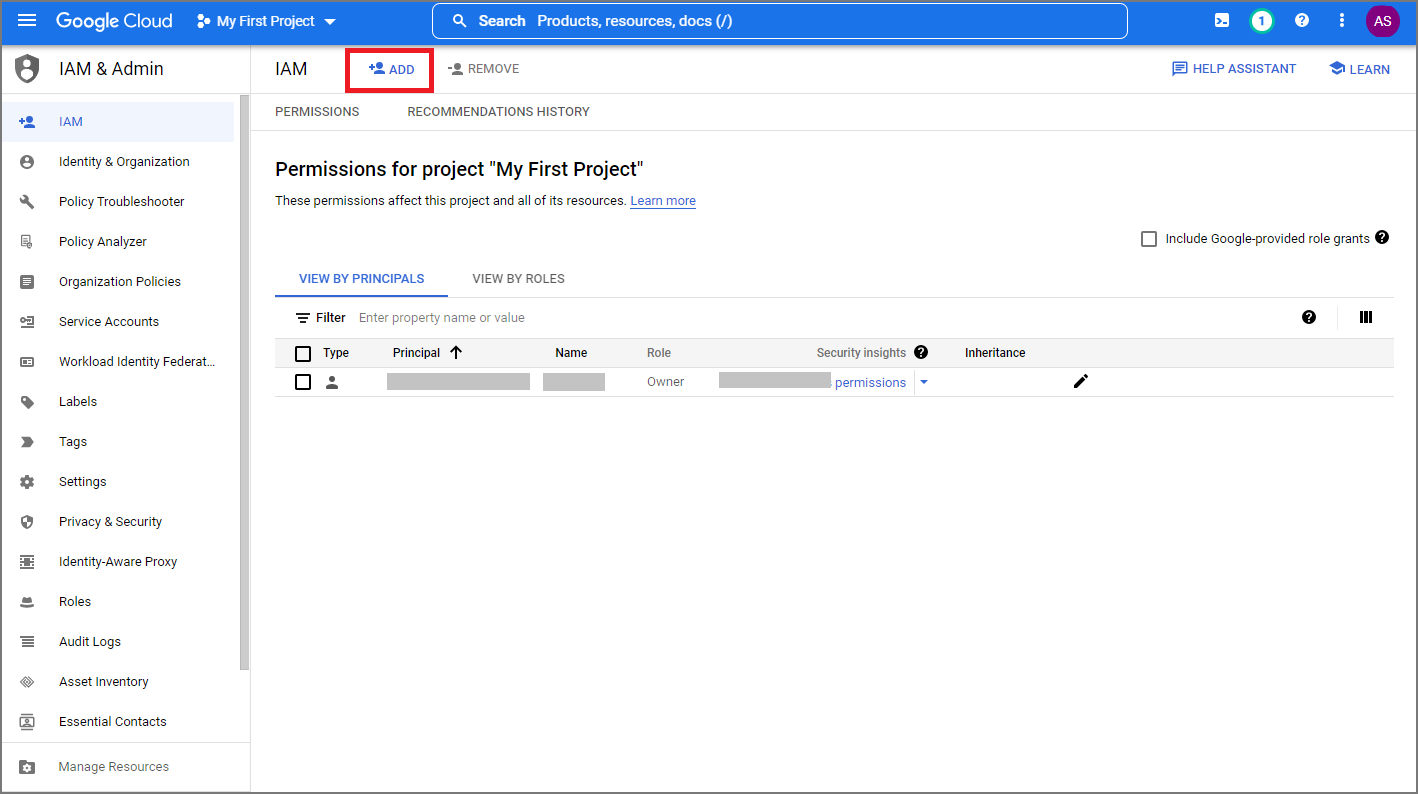Click the Audit Logs list icon
The image size is (1418, 794).
(27, 642)
